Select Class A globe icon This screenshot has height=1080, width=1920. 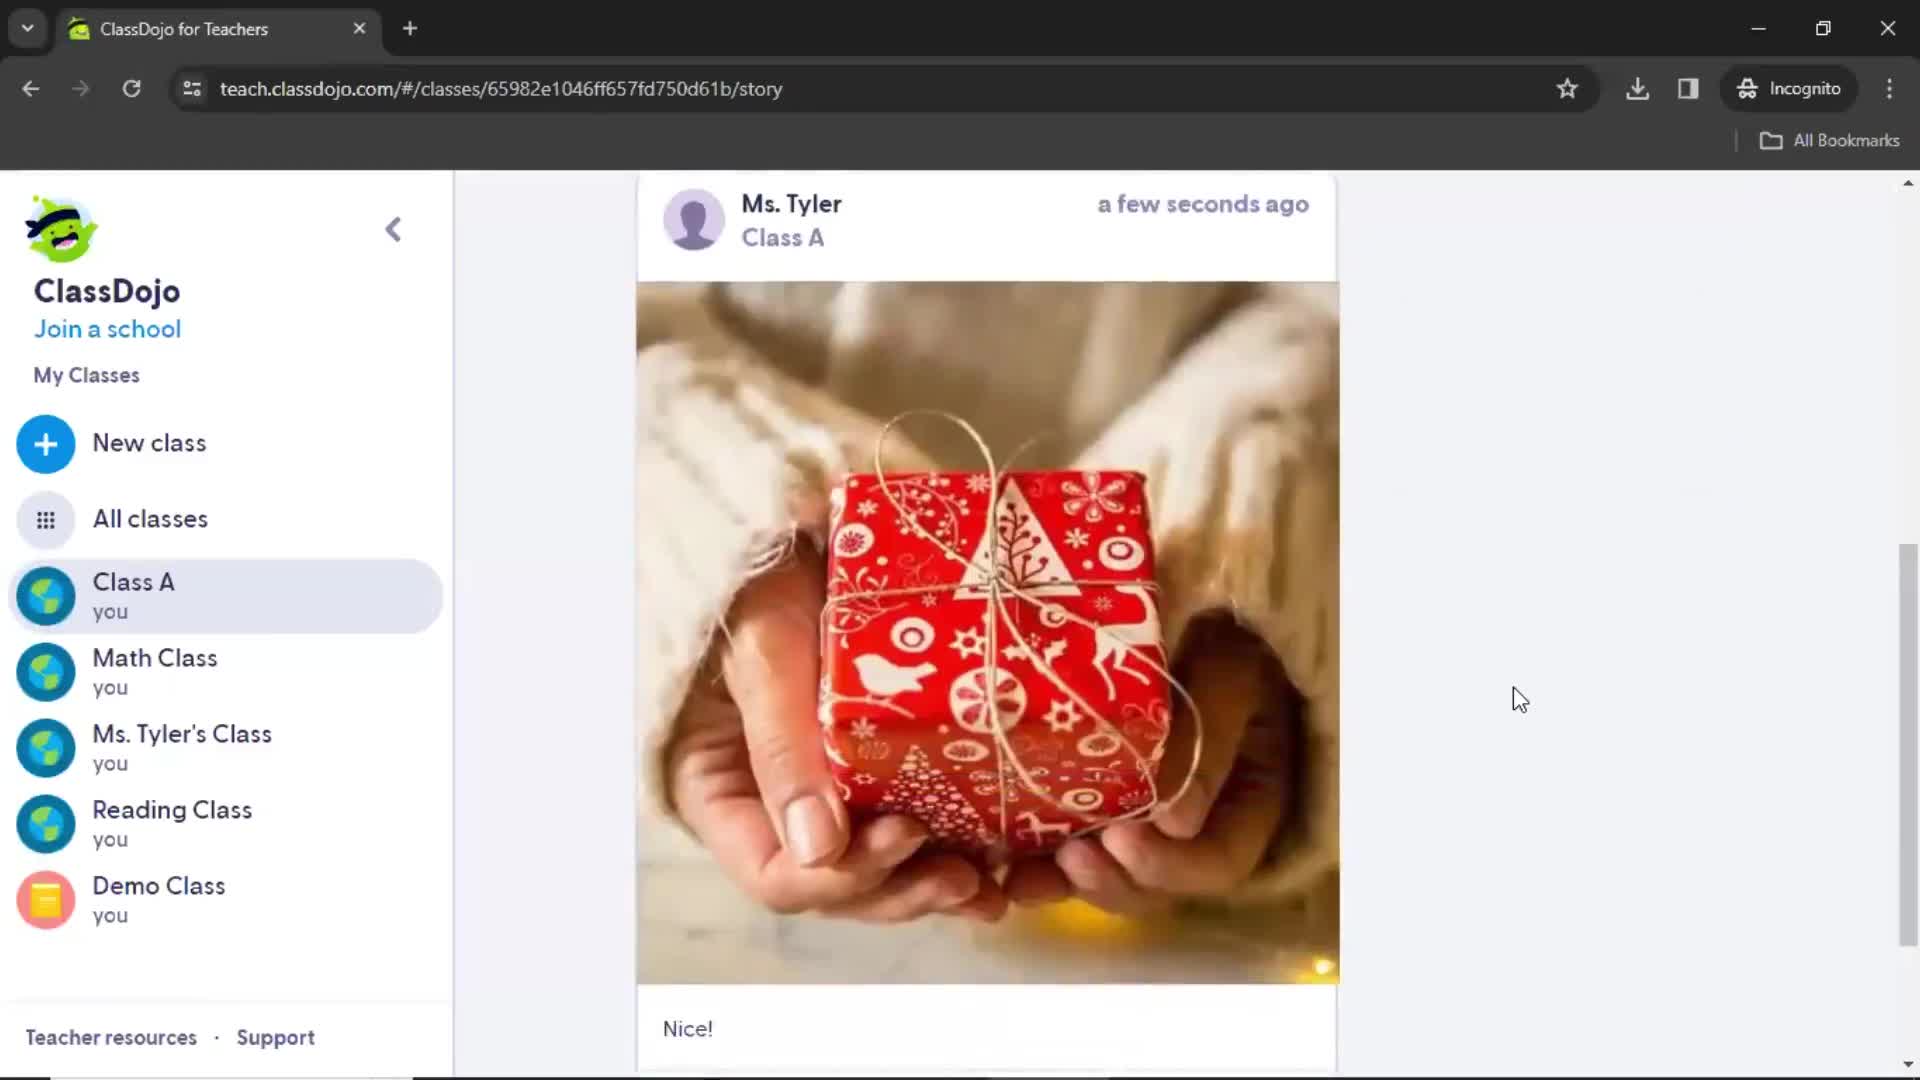46,595
